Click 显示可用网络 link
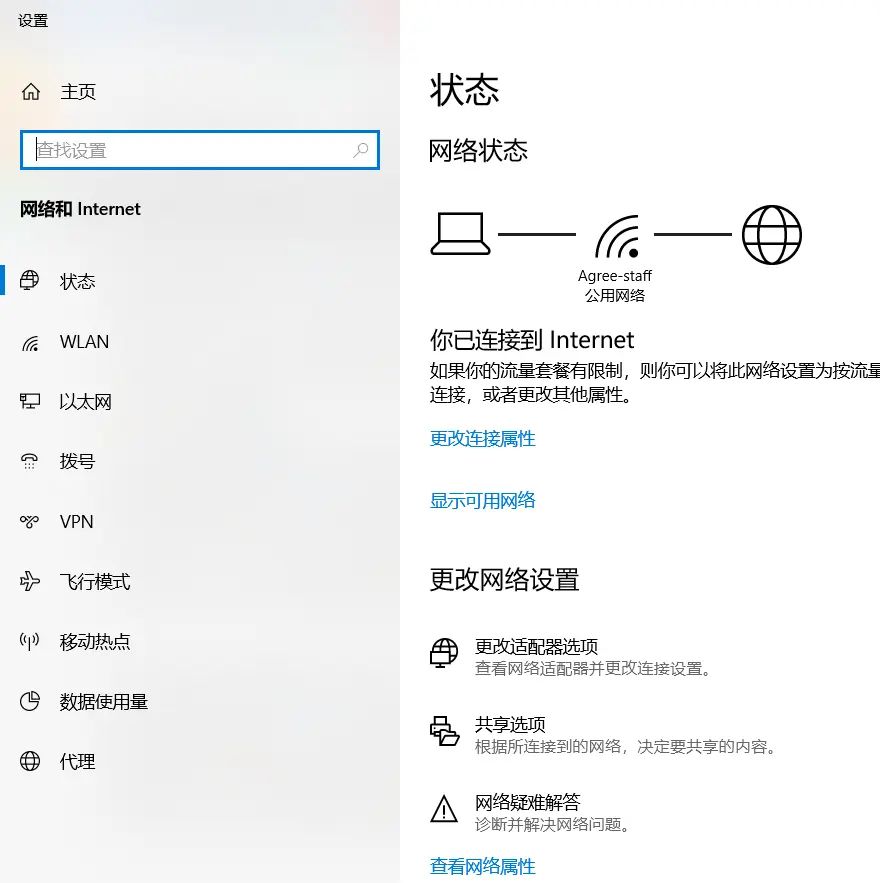This screenshot has width=880, height=883. click(x=482, y=500)
